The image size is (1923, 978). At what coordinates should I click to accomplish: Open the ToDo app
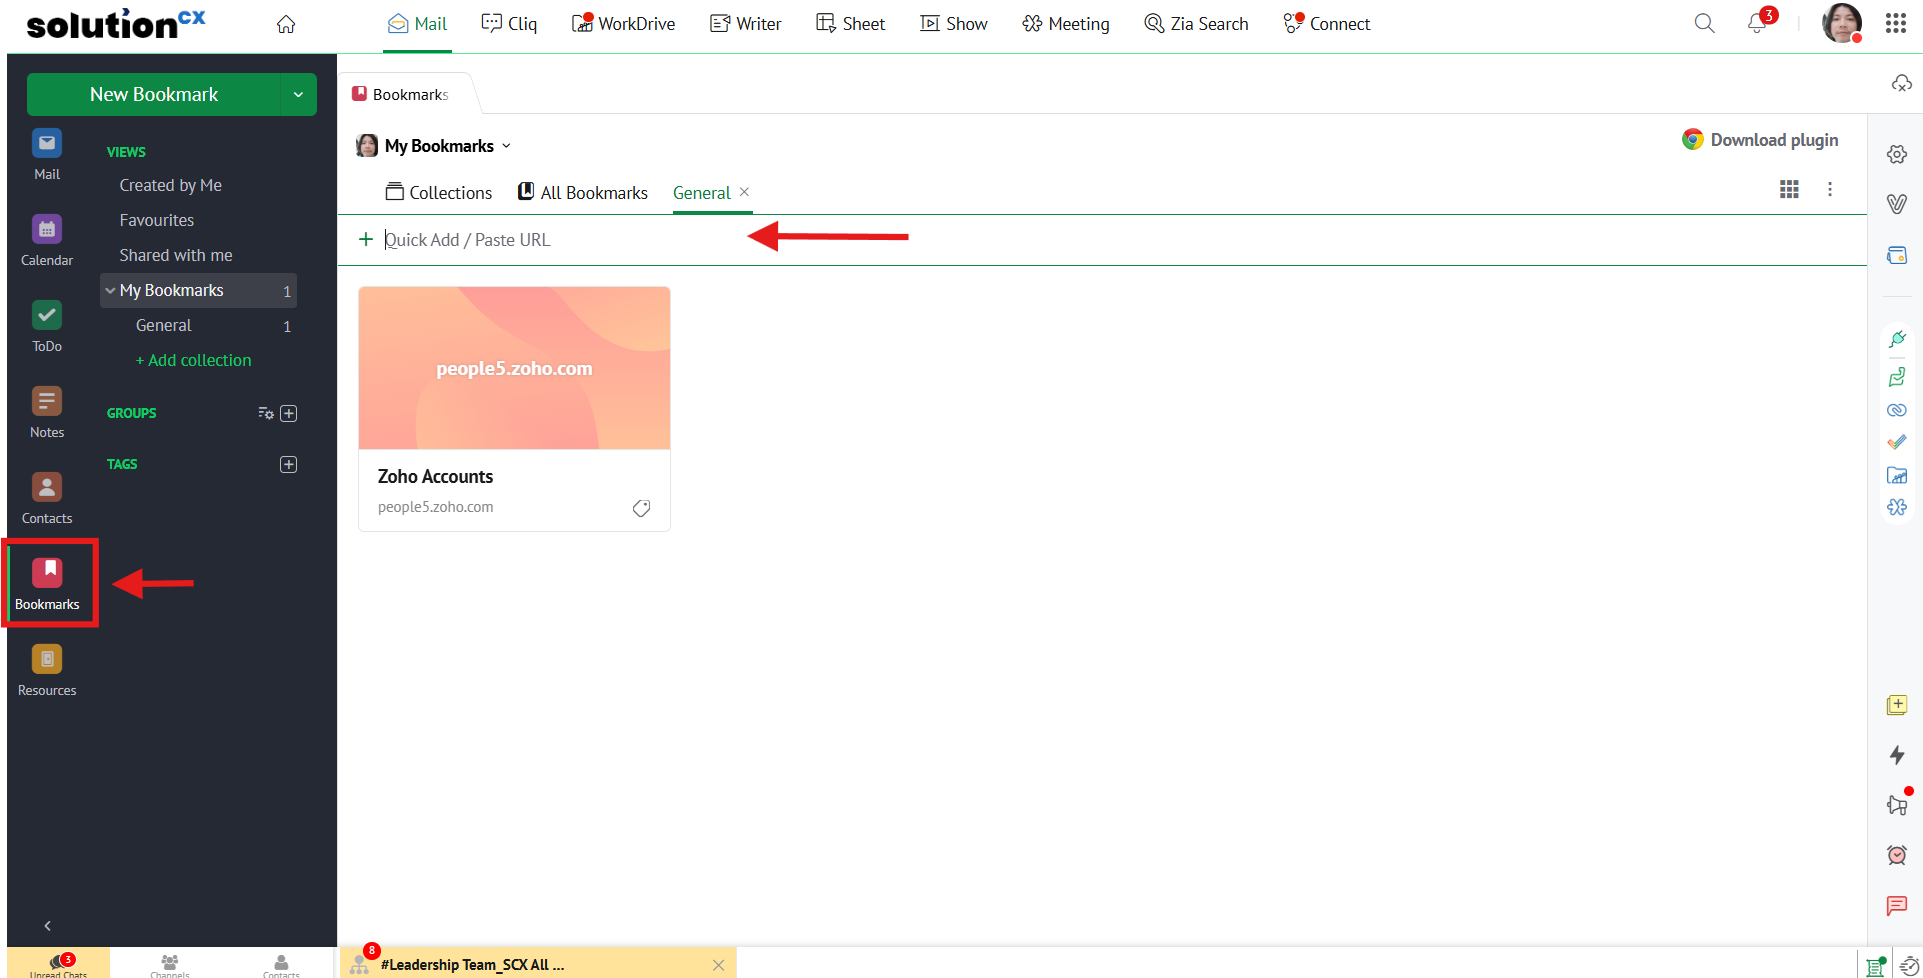pyautogui.click(x=47, y=327)
